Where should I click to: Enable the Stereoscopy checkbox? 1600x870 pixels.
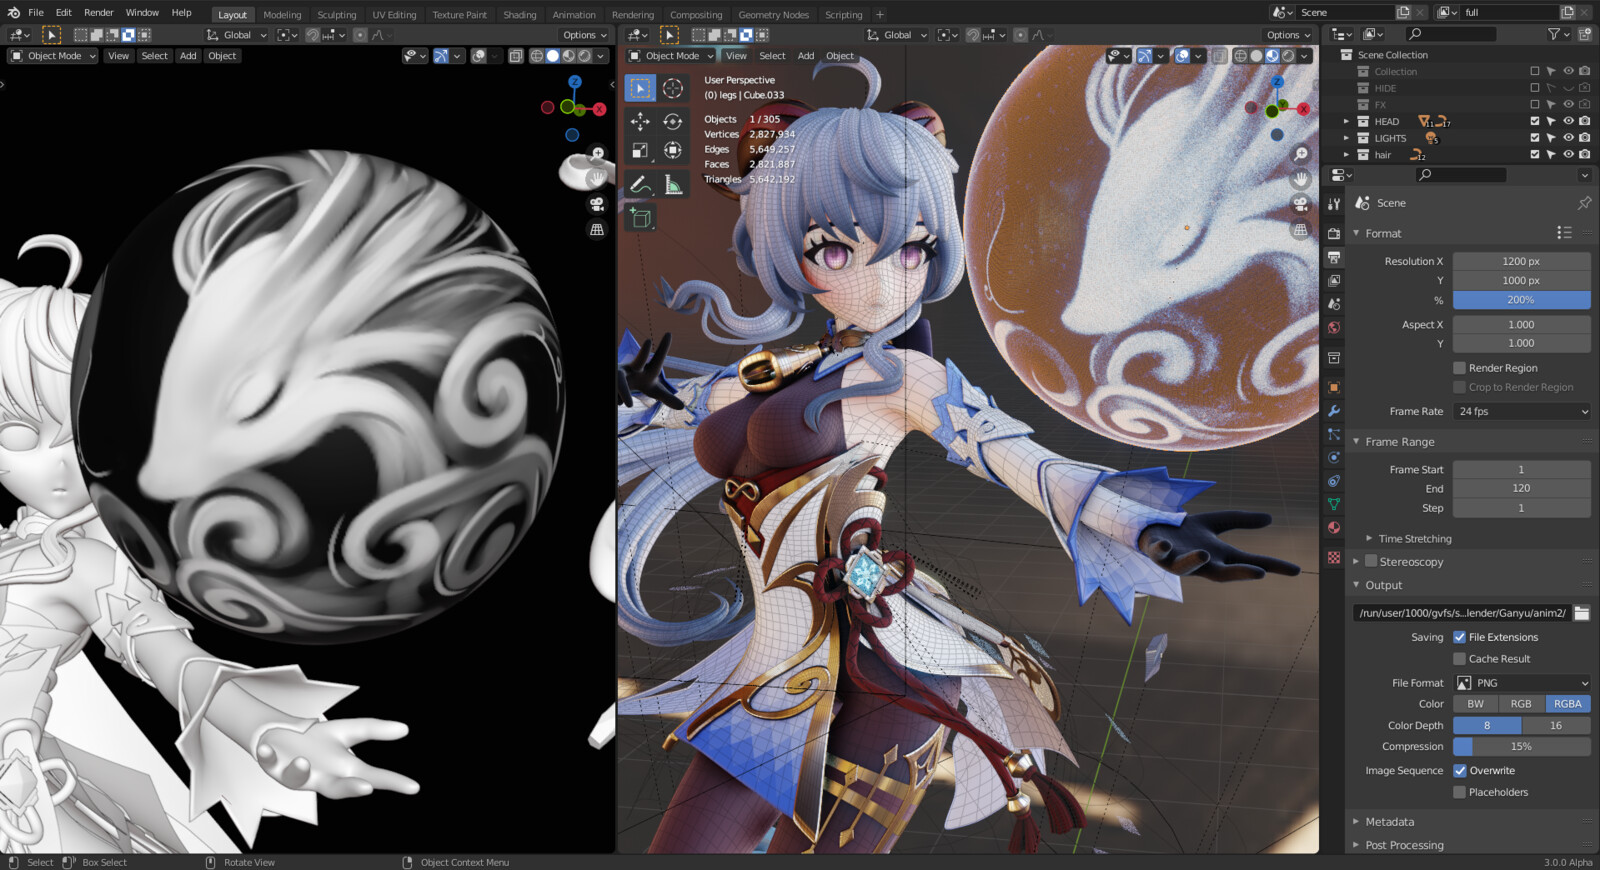[1371, 561]
